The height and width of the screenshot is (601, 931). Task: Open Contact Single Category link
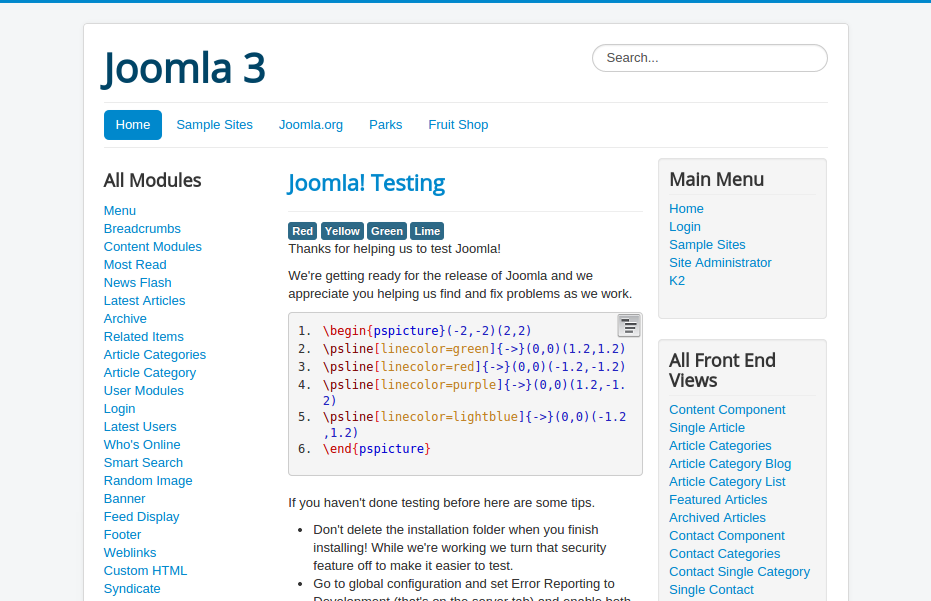point(739,572)
